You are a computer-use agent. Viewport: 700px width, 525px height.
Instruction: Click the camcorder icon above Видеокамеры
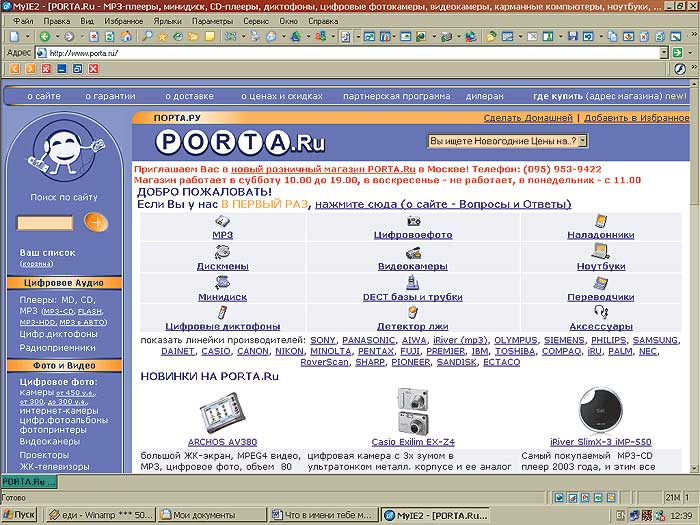[413, 253]
